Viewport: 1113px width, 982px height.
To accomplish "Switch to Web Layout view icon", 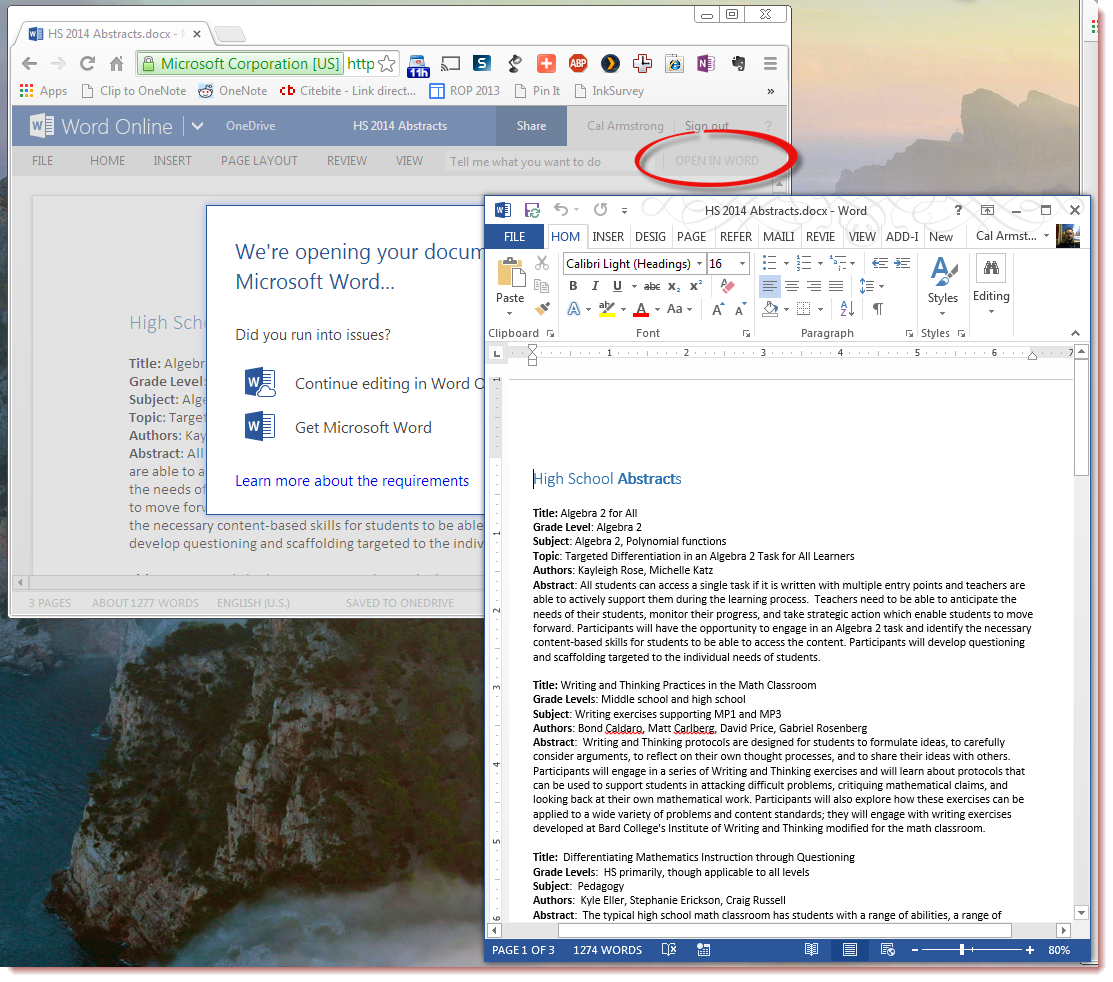I will tap(887, 949).
